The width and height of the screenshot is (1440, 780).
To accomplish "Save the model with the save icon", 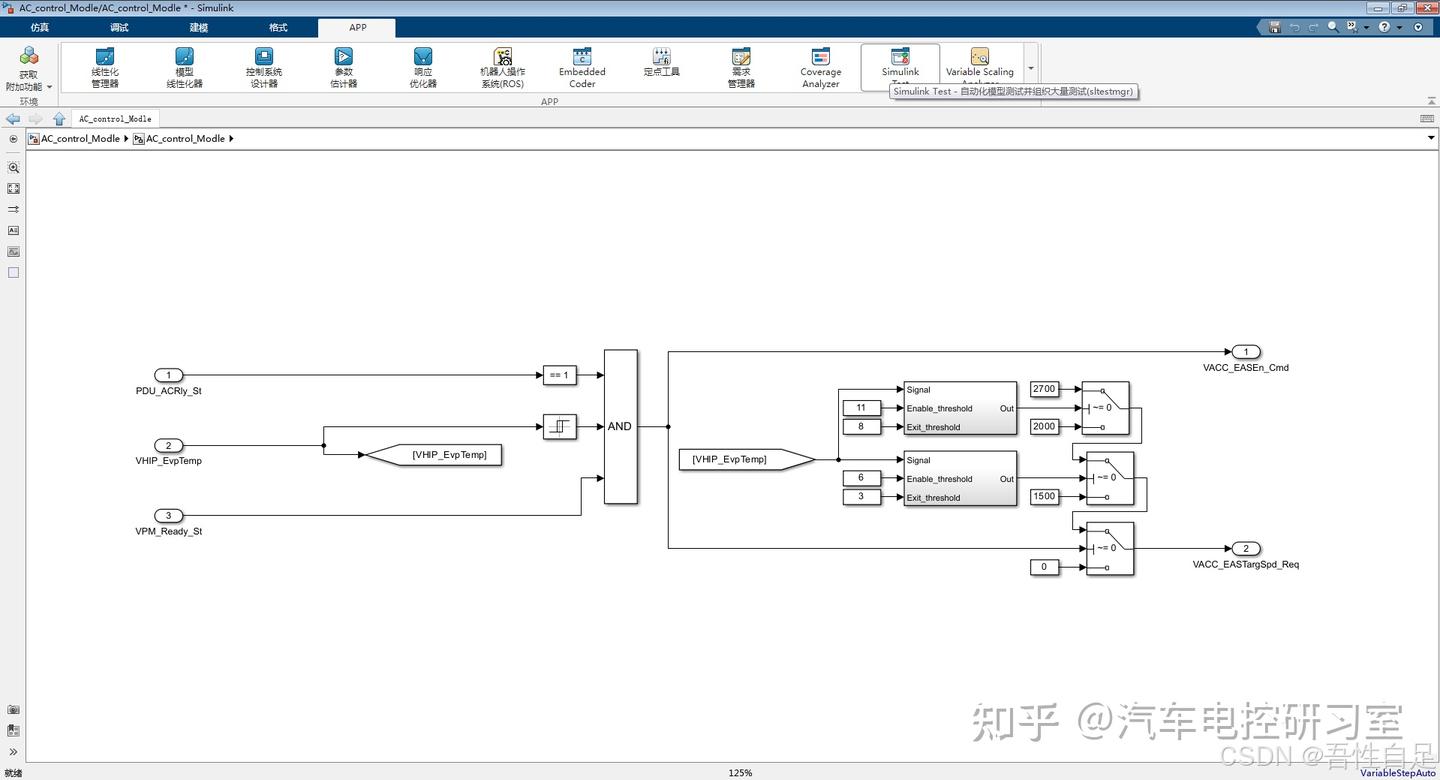I will (x=1274, y=27).
